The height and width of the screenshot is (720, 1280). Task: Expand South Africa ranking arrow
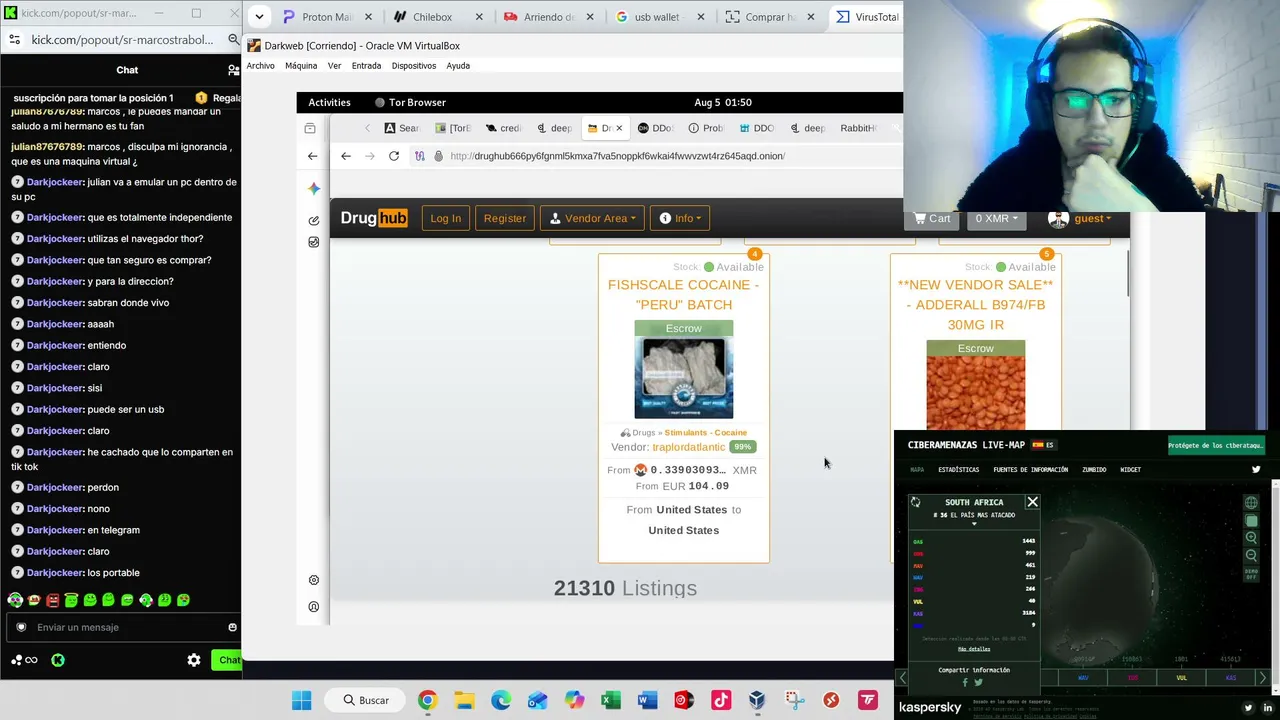point(974,524)
